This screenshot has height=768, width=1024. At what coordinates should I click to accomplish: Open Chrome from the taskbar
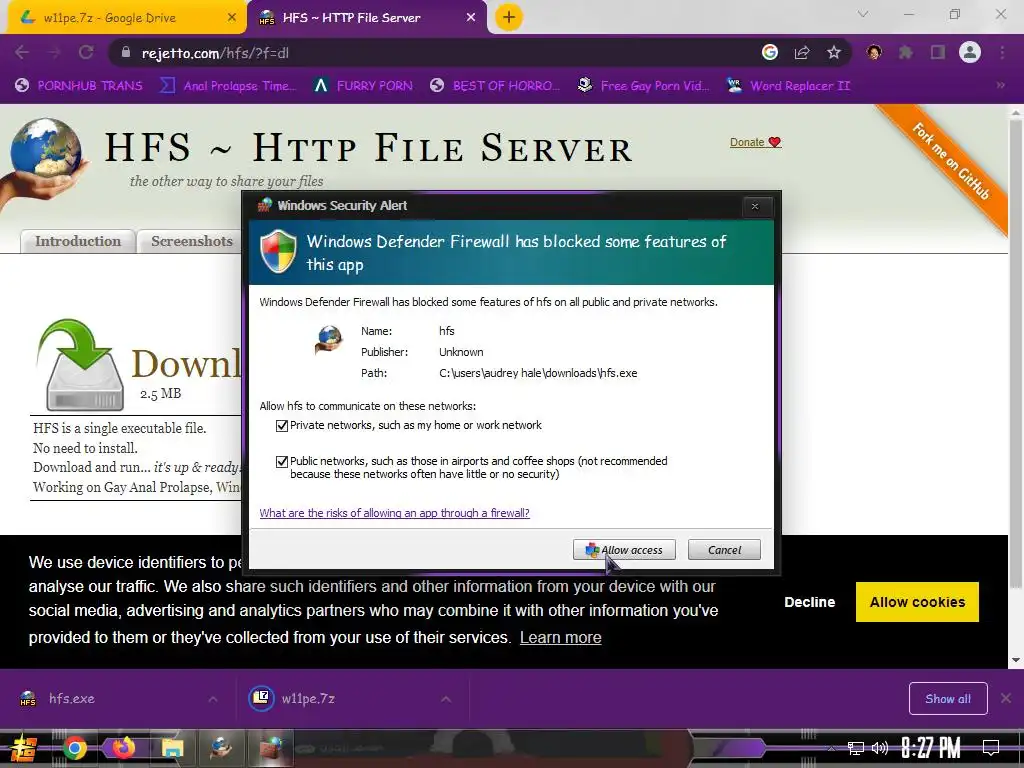(x=74, y=748)
